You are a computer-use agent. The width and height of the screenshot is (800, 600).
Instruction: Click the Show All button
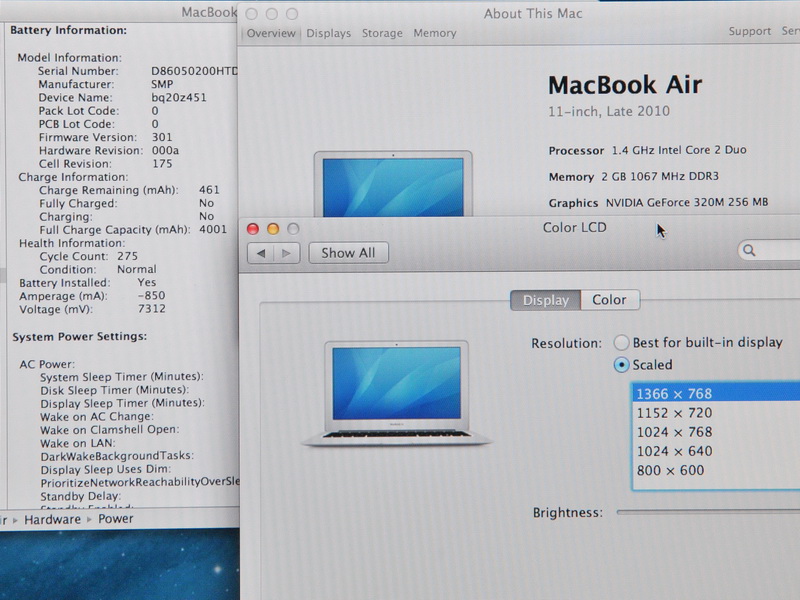(348, 253)
